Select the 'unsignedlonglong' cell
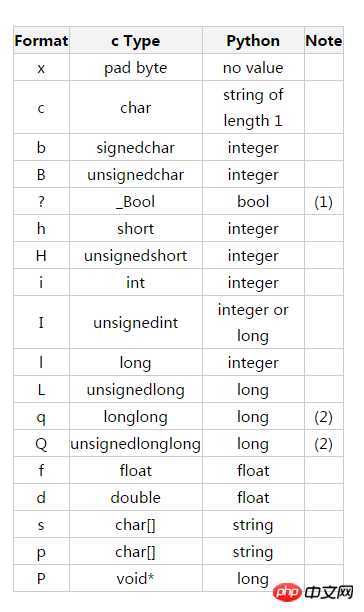This screenshot has width=364, height=612. click(x=136, y=443)
